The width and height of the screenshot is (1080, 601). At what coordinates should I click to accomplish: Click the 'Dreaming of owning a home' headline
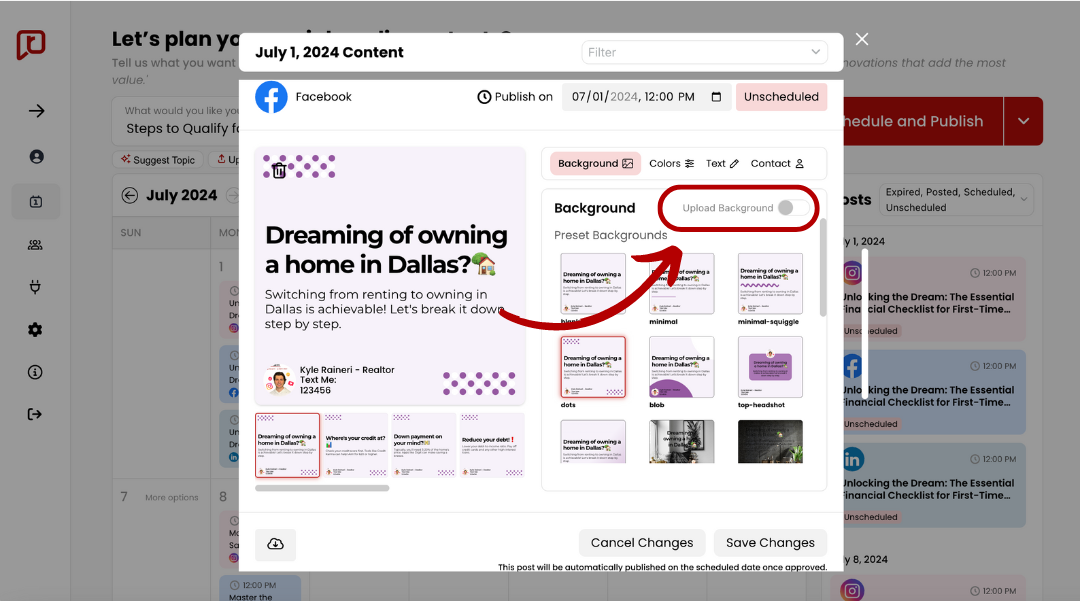(x=386, y=249)
